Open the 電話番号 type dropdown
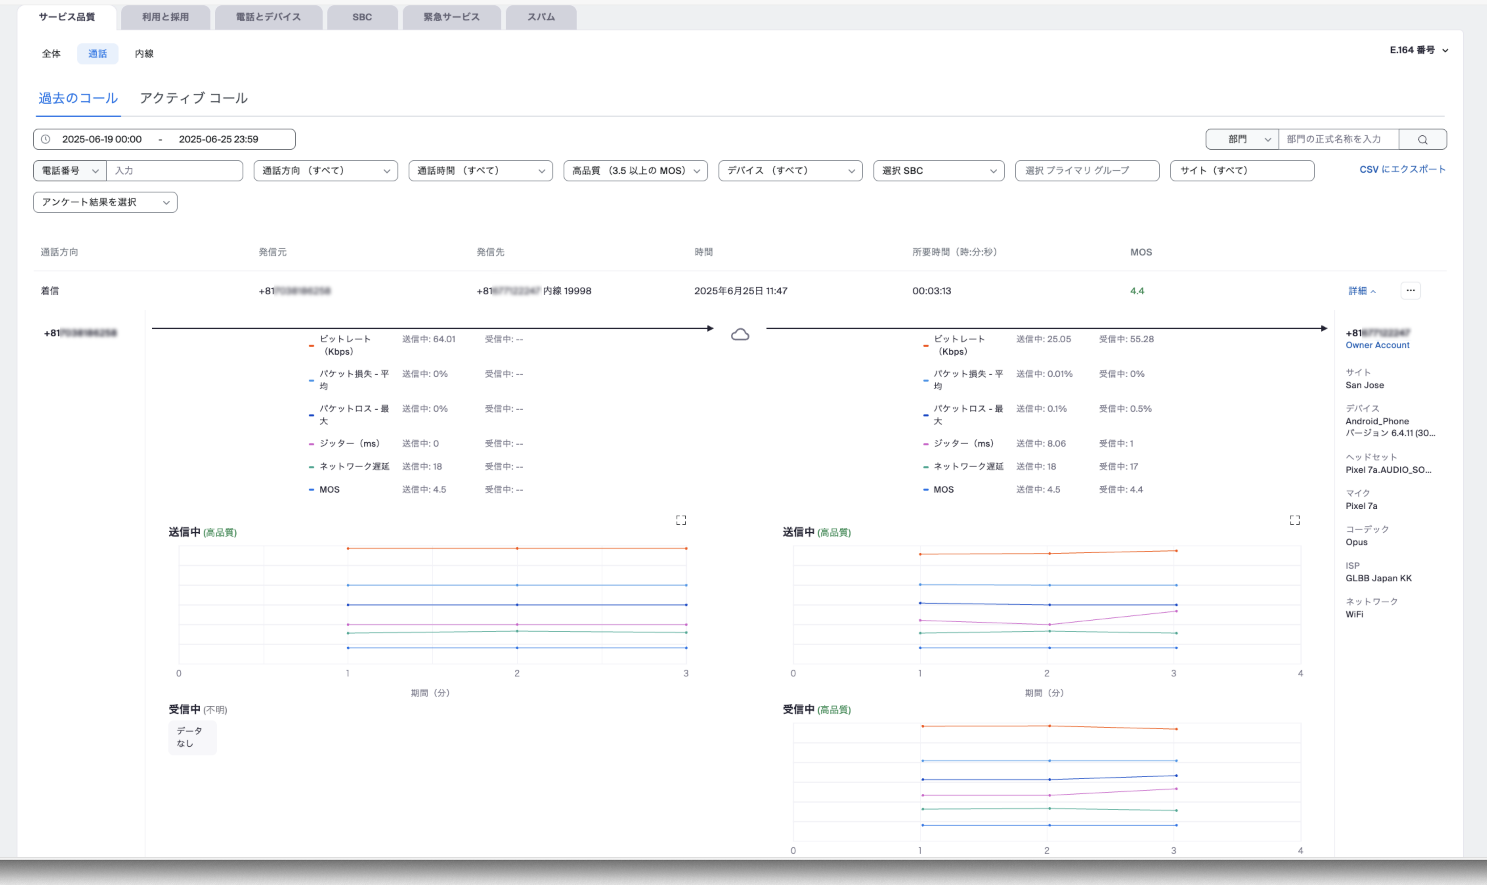 (x=70, y=171)
